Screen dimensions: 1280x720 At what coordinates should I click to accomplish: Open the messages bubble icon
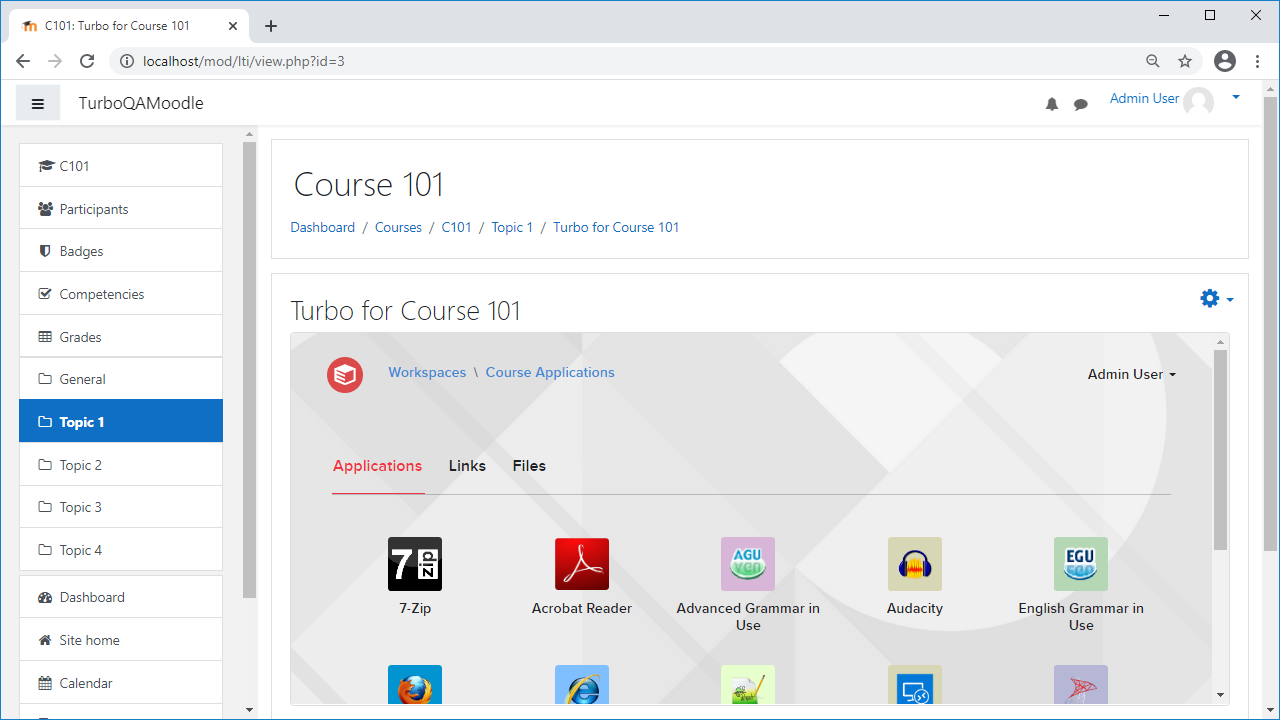coord(1080,104)
